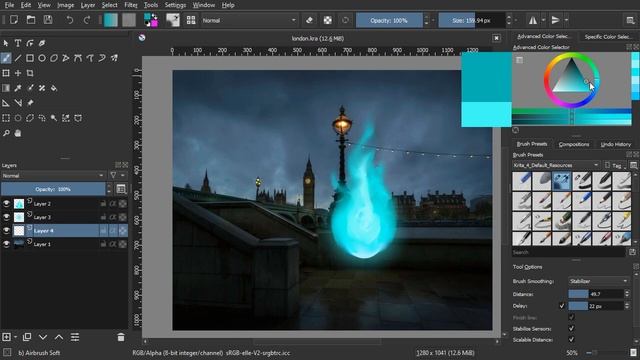
Task: Toggle preserve alpha checker button
Action: [327, 20]
